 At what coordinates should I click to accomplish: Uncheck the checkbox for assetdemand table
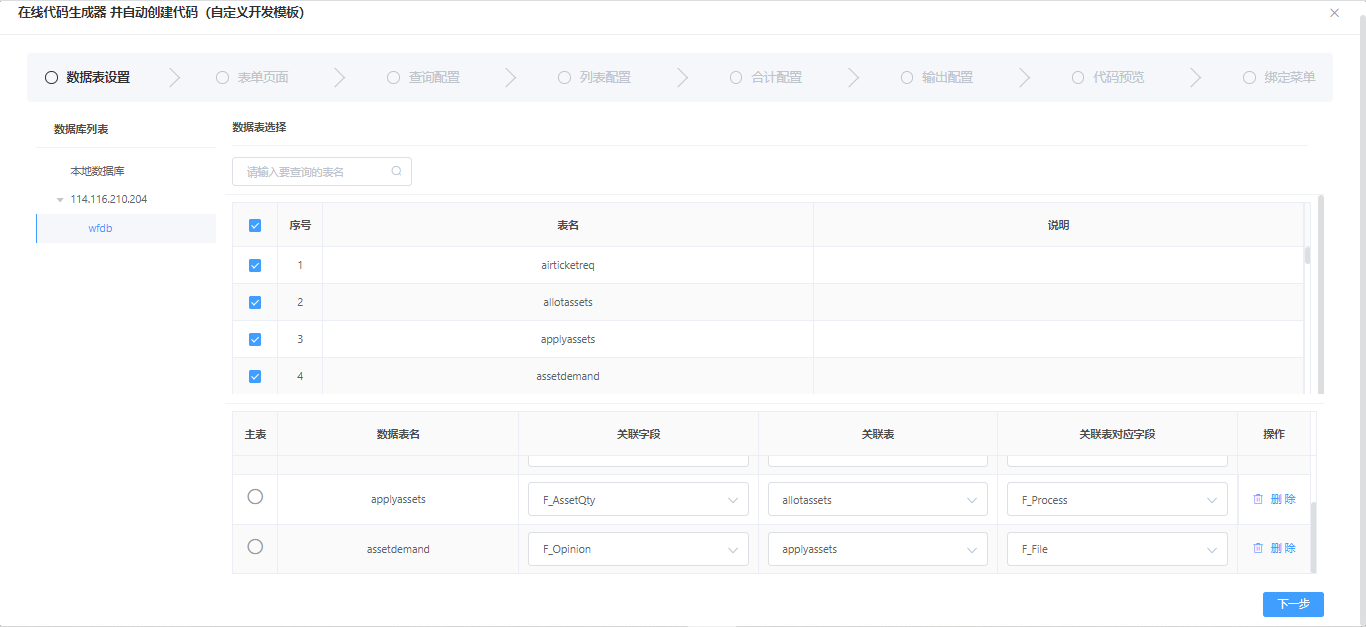point(255,376)
